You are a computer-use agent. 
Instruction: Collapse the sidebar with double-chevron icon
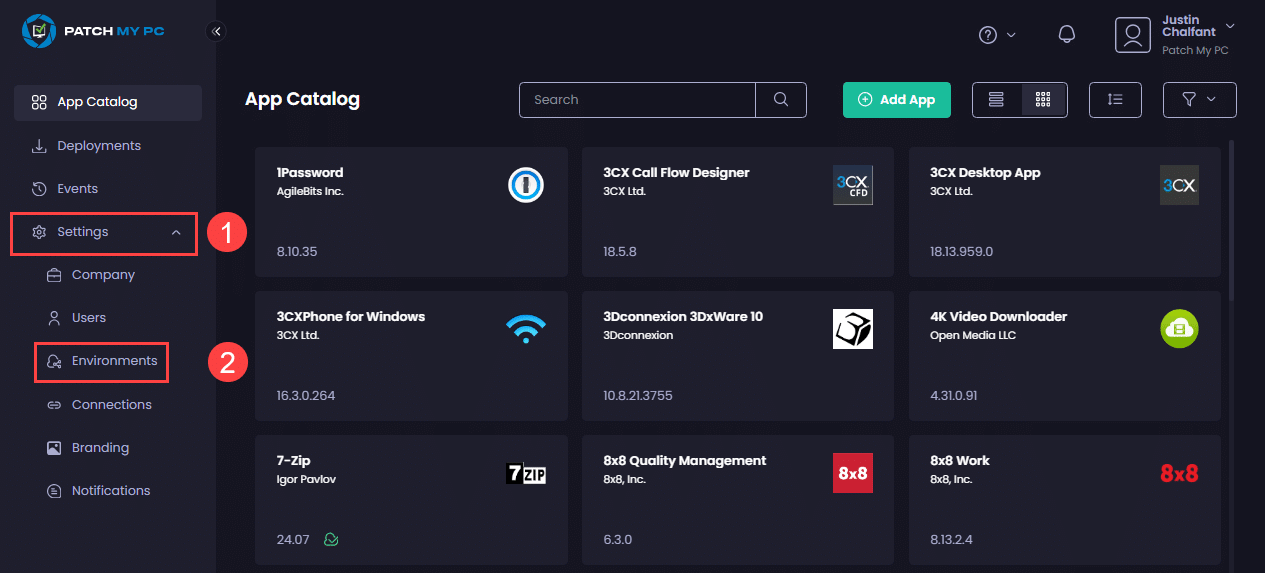tap(216, 31)
